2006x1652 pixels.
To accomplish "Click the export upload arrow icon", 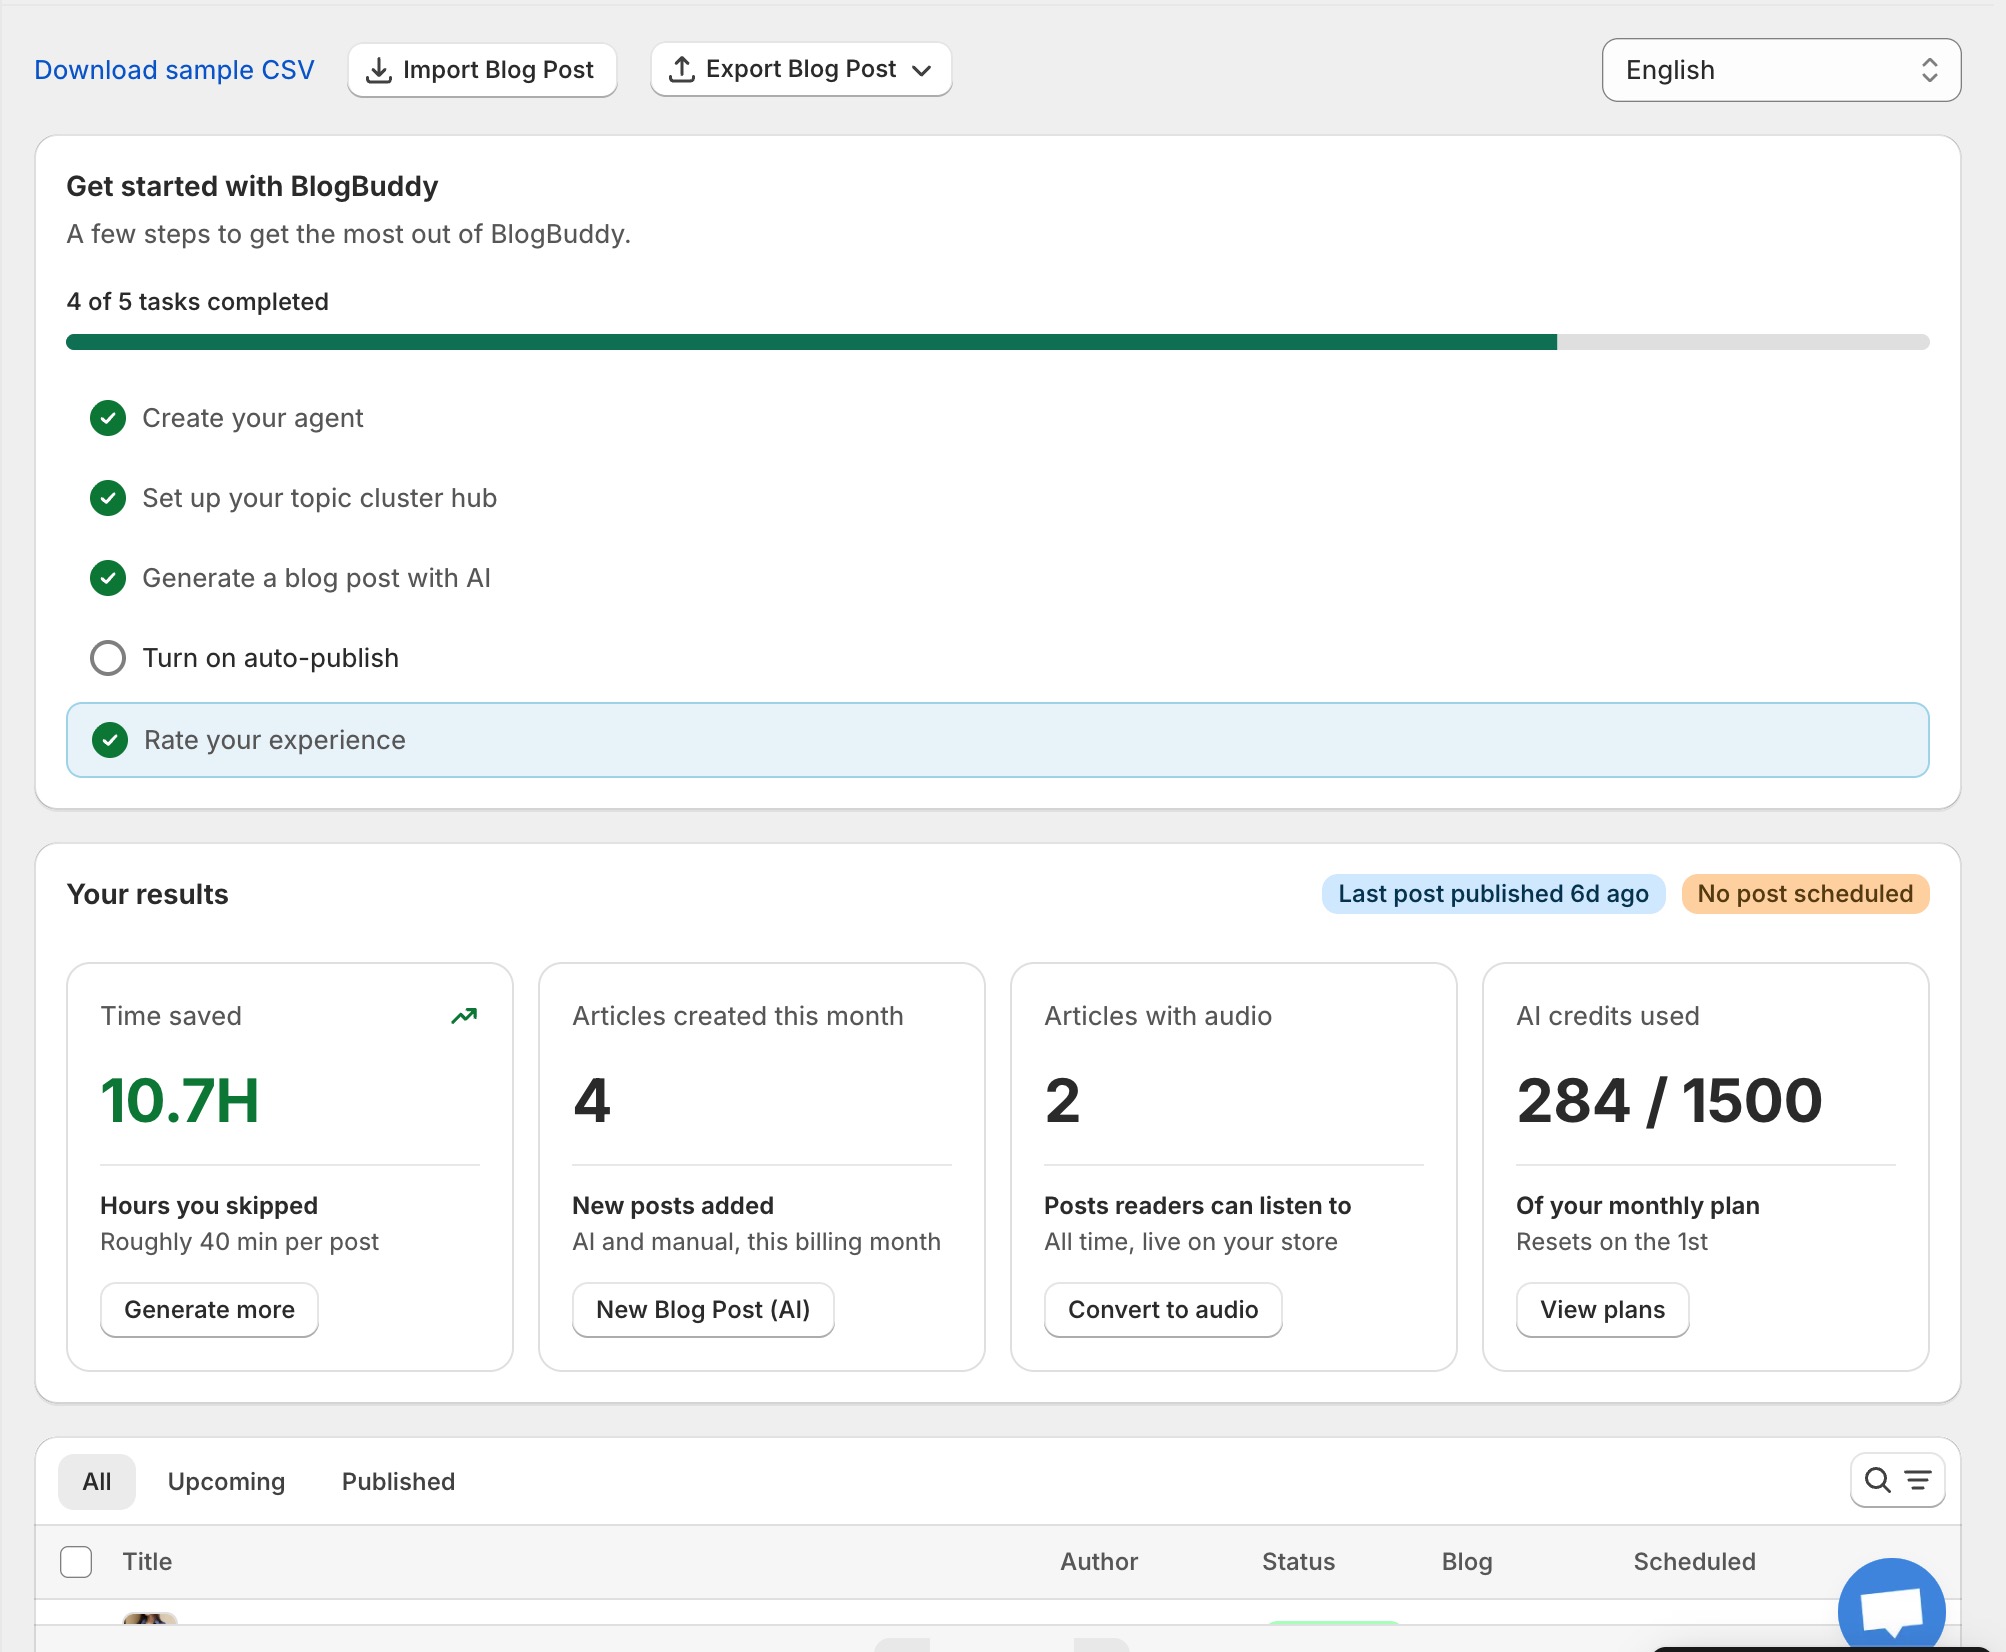I will click(681, 69).
